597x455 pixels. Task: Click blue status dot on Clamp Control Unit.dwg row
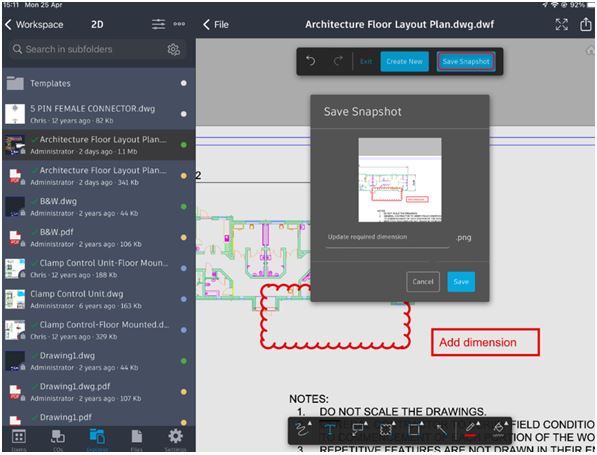[184, 299]
